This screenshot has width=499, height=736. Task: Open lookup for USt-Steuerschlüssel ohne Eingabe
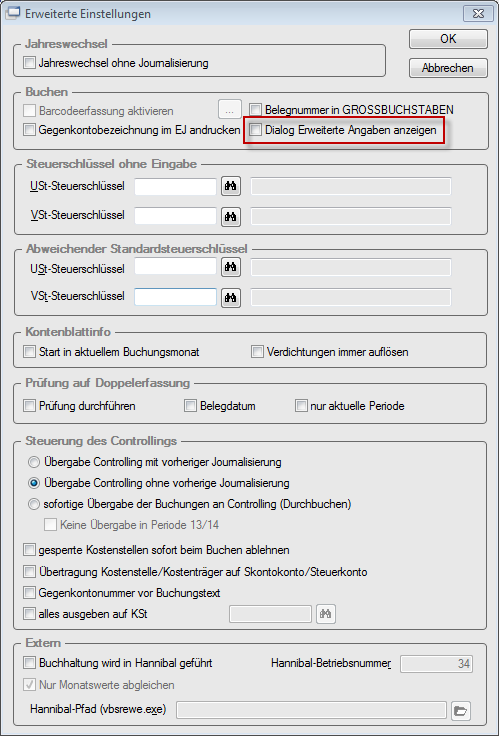click(x=230, y=186)
